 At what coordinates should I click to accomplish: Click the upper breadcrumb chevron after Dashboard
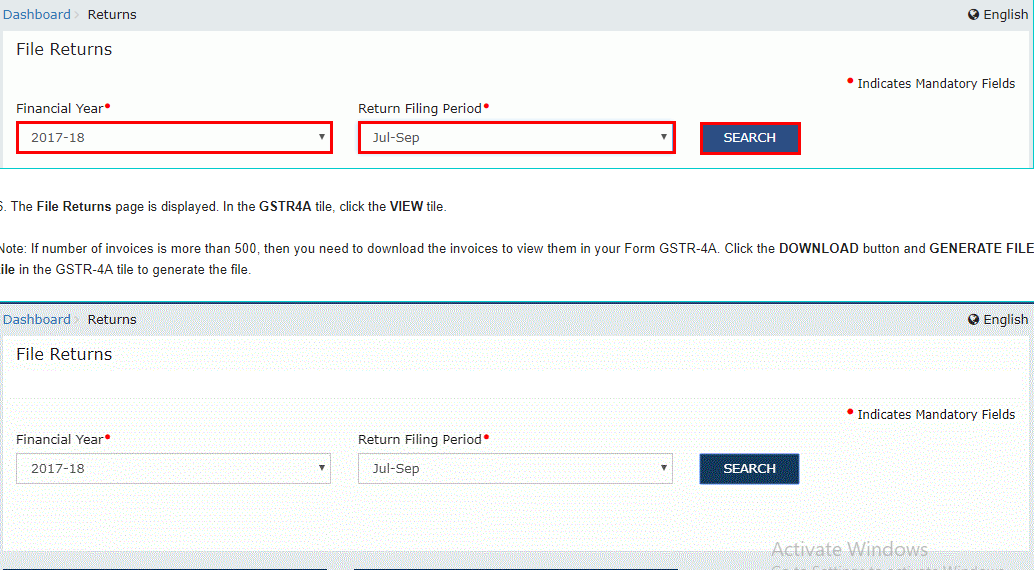click(77, 15)
